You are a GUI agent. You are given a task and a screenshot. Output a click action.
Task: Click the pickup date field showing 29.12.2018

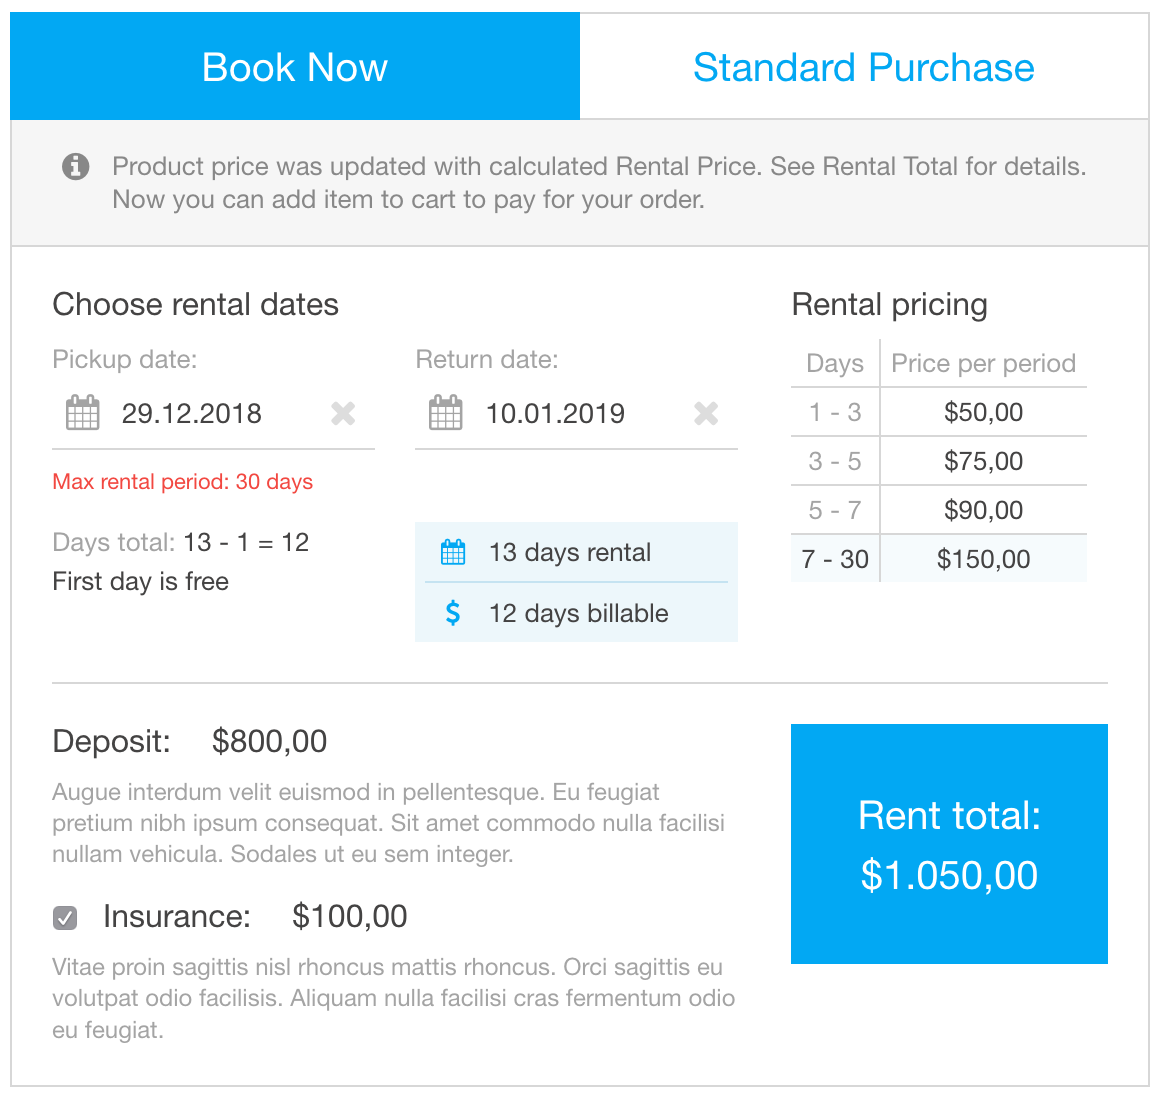tap(192, 413)
